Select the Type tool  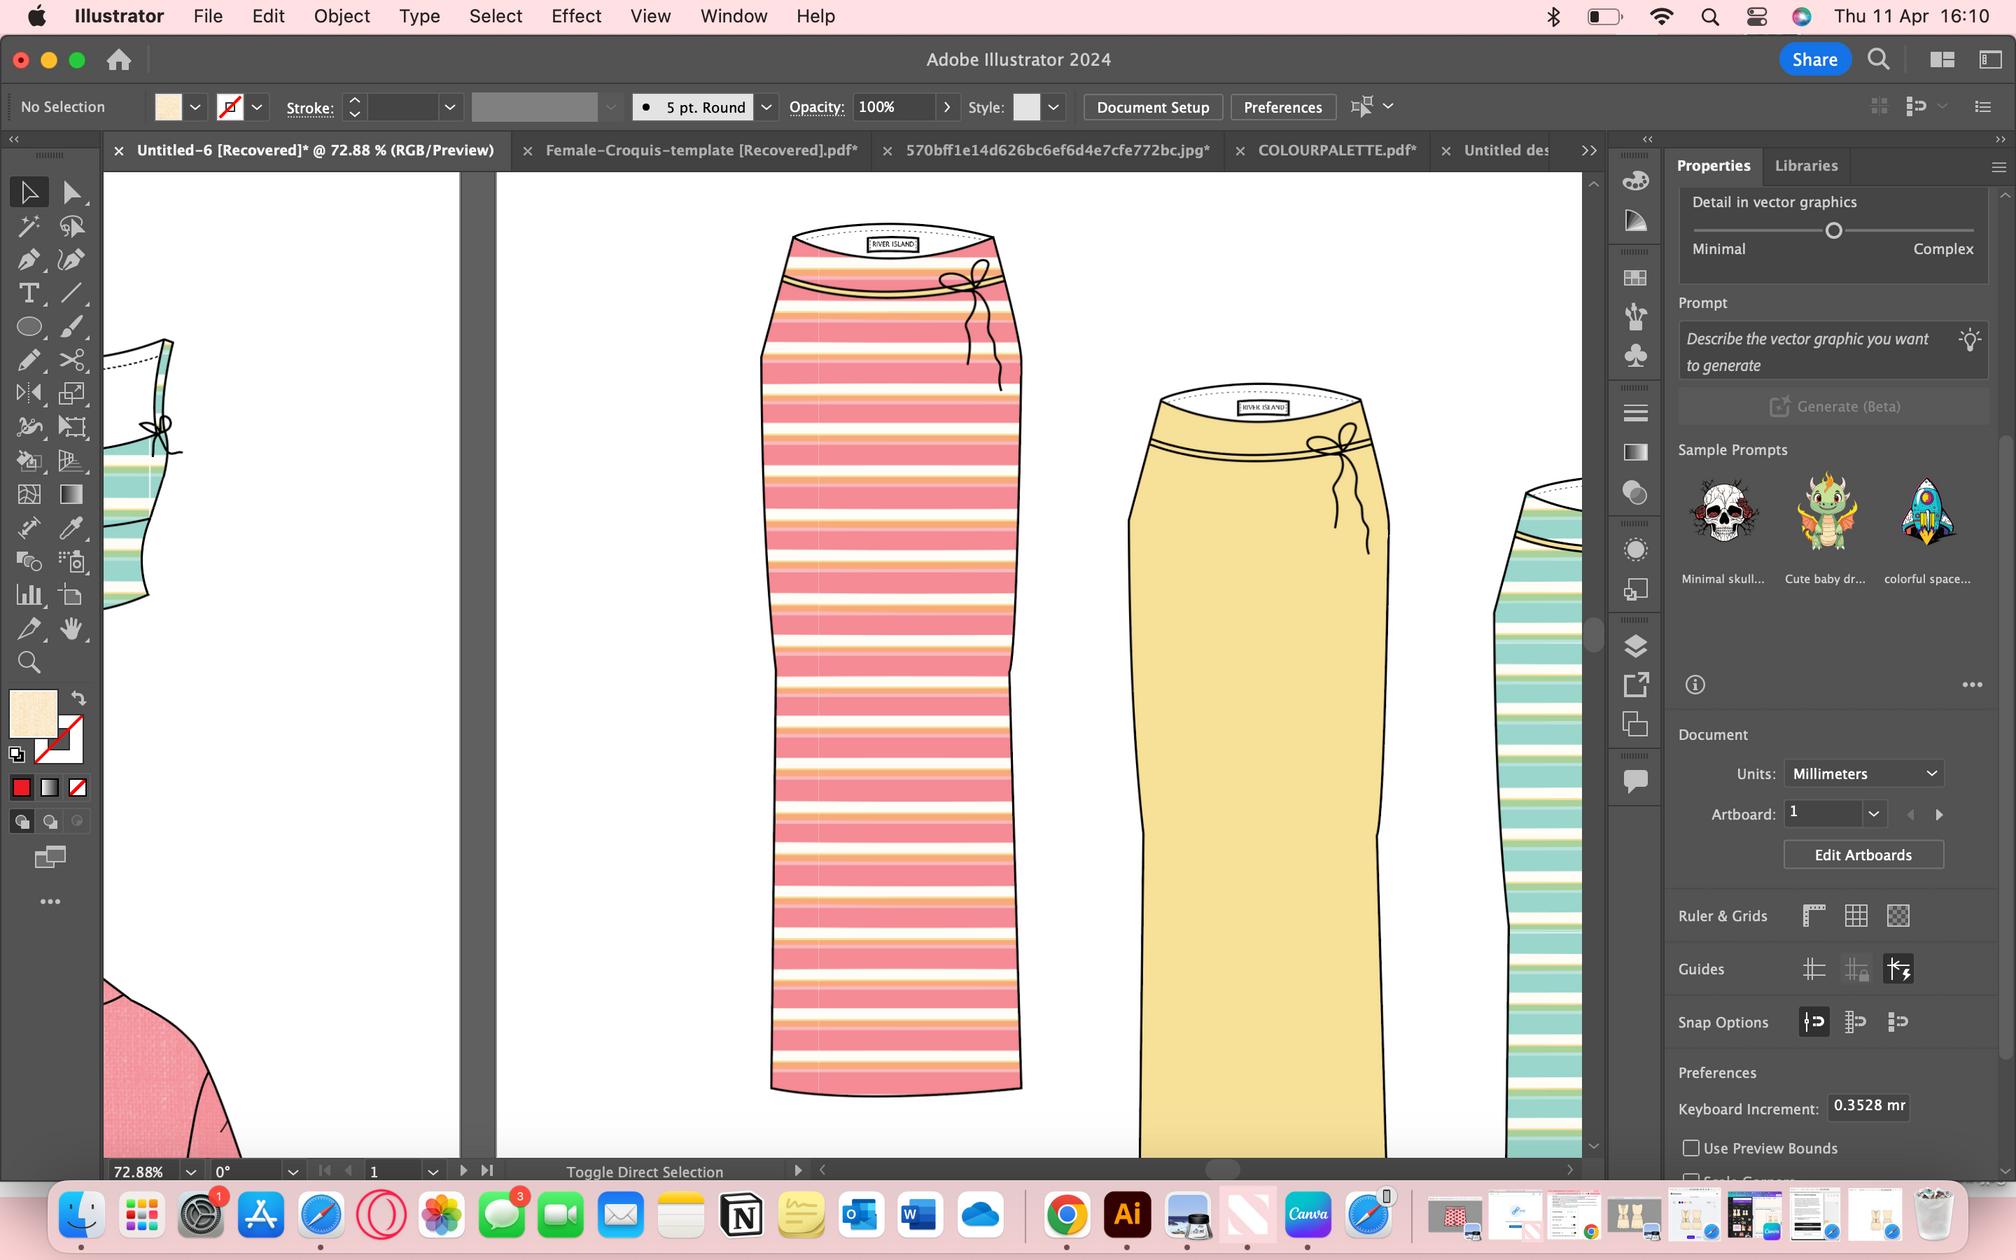[x=29, y=293]
